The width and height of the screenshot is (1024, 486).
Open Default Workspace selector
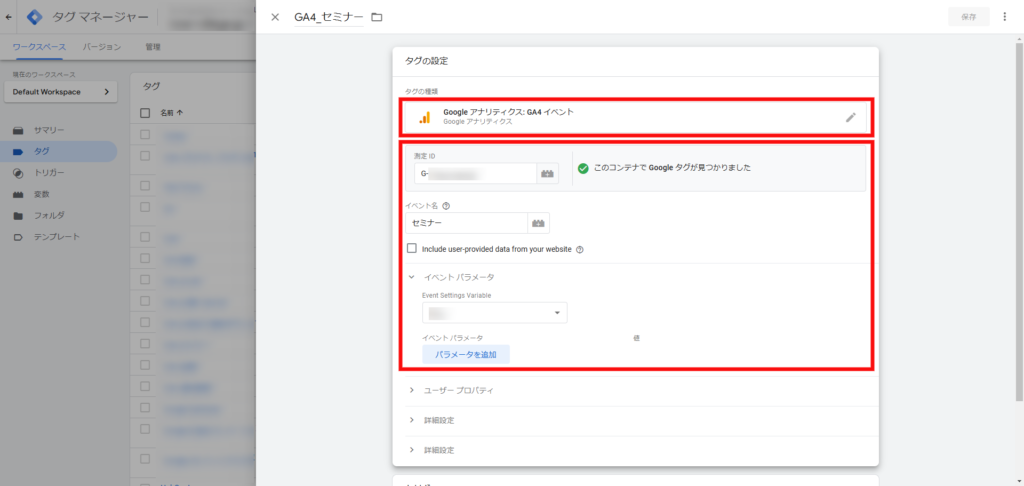[61, 92]
